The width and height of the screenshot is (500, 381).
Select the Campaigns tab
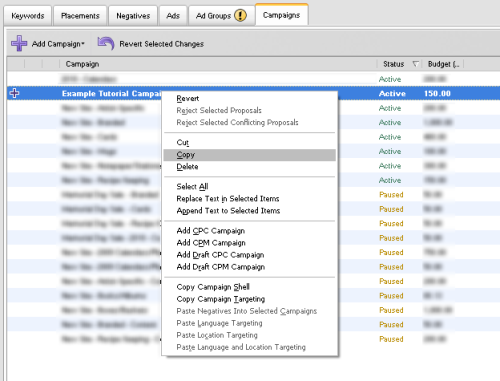[281, 15]
